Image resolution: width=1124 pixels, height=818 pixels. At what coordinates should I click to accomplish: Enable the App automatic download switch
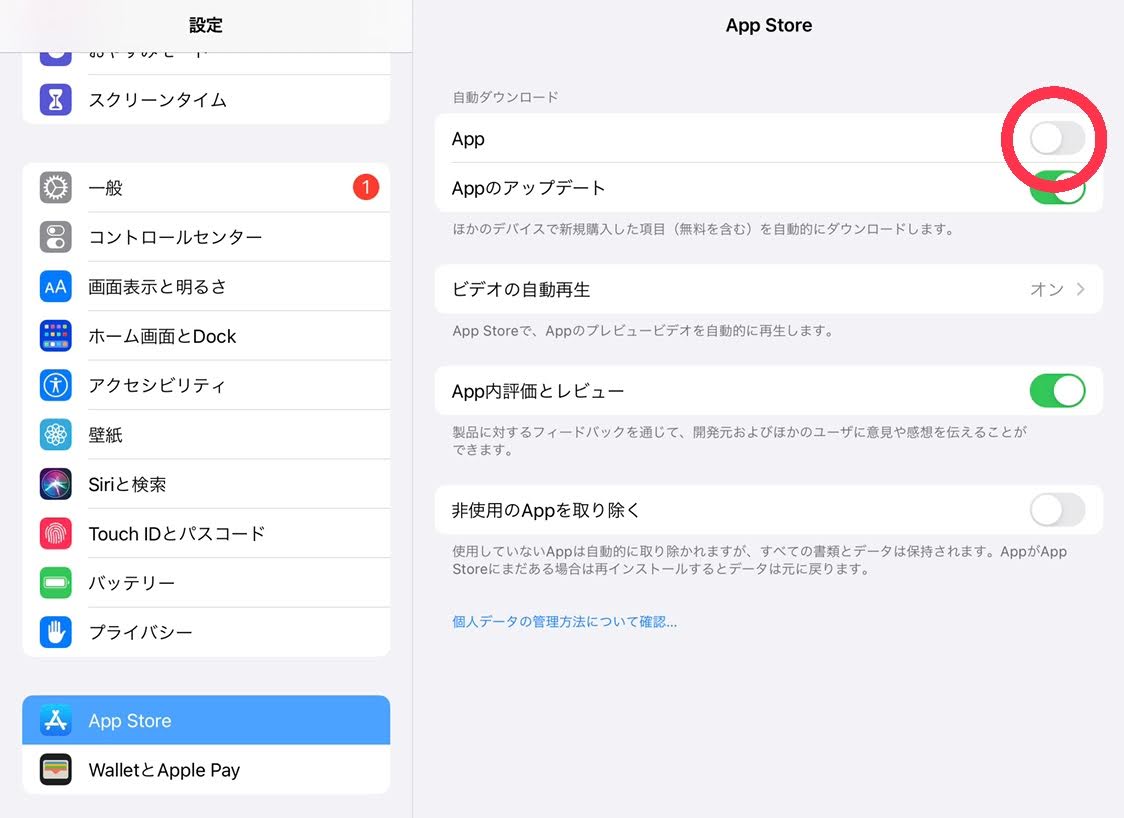tap(1057, 138)
